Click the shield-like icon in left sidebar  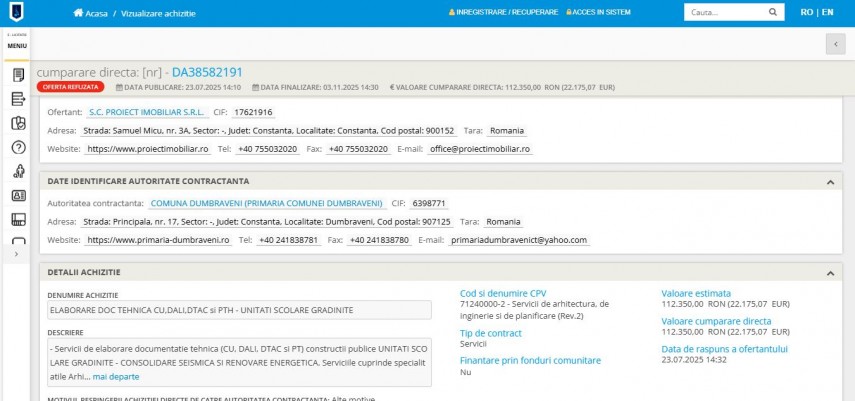coord(18,123)
